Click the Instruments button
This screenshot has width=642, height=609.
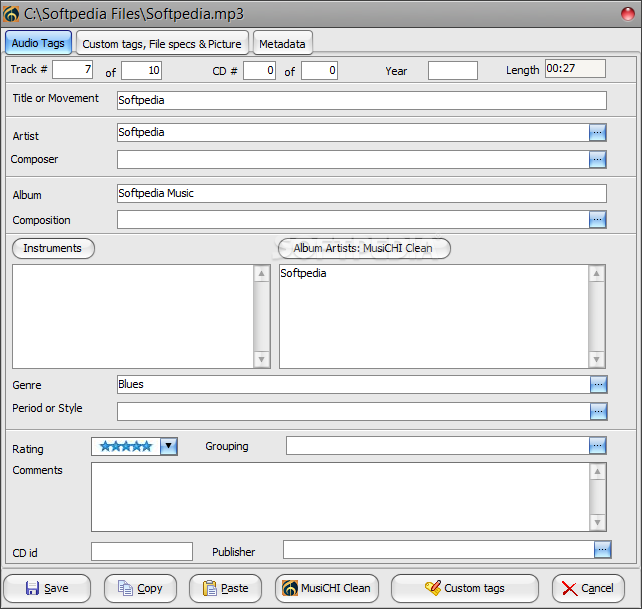[53, 248]
